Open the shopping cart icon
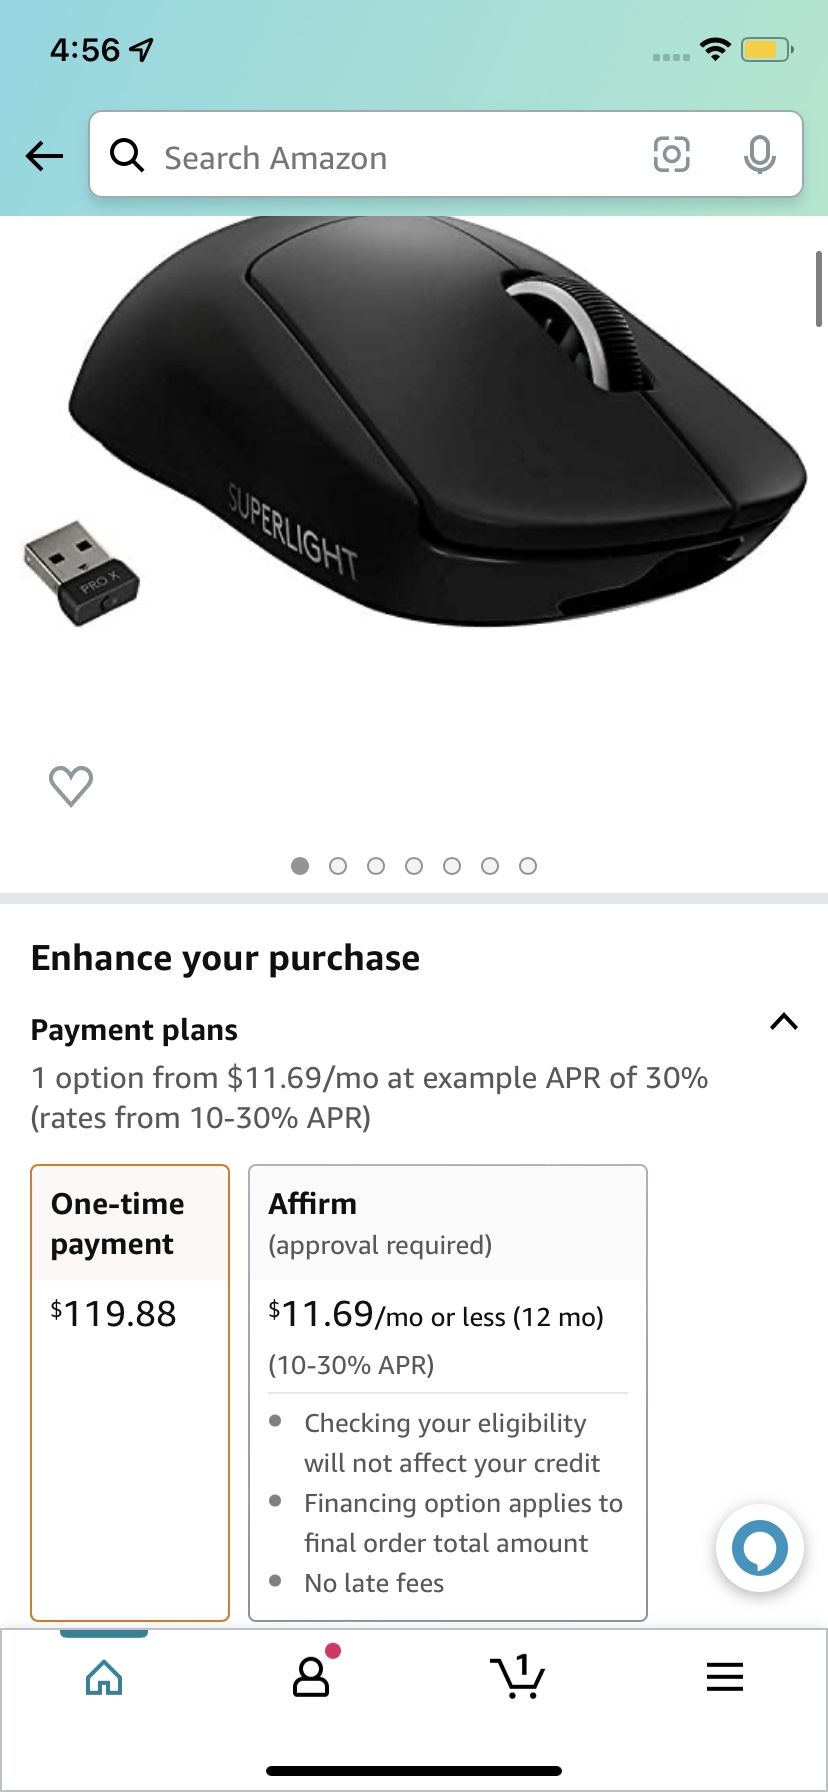 click(517, 1677)
